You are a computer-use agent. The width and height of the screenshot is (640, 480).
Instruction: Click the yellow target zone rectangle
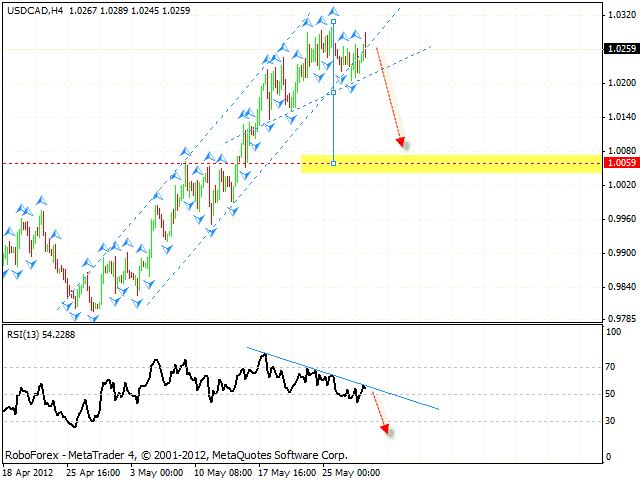click(450, 163)
